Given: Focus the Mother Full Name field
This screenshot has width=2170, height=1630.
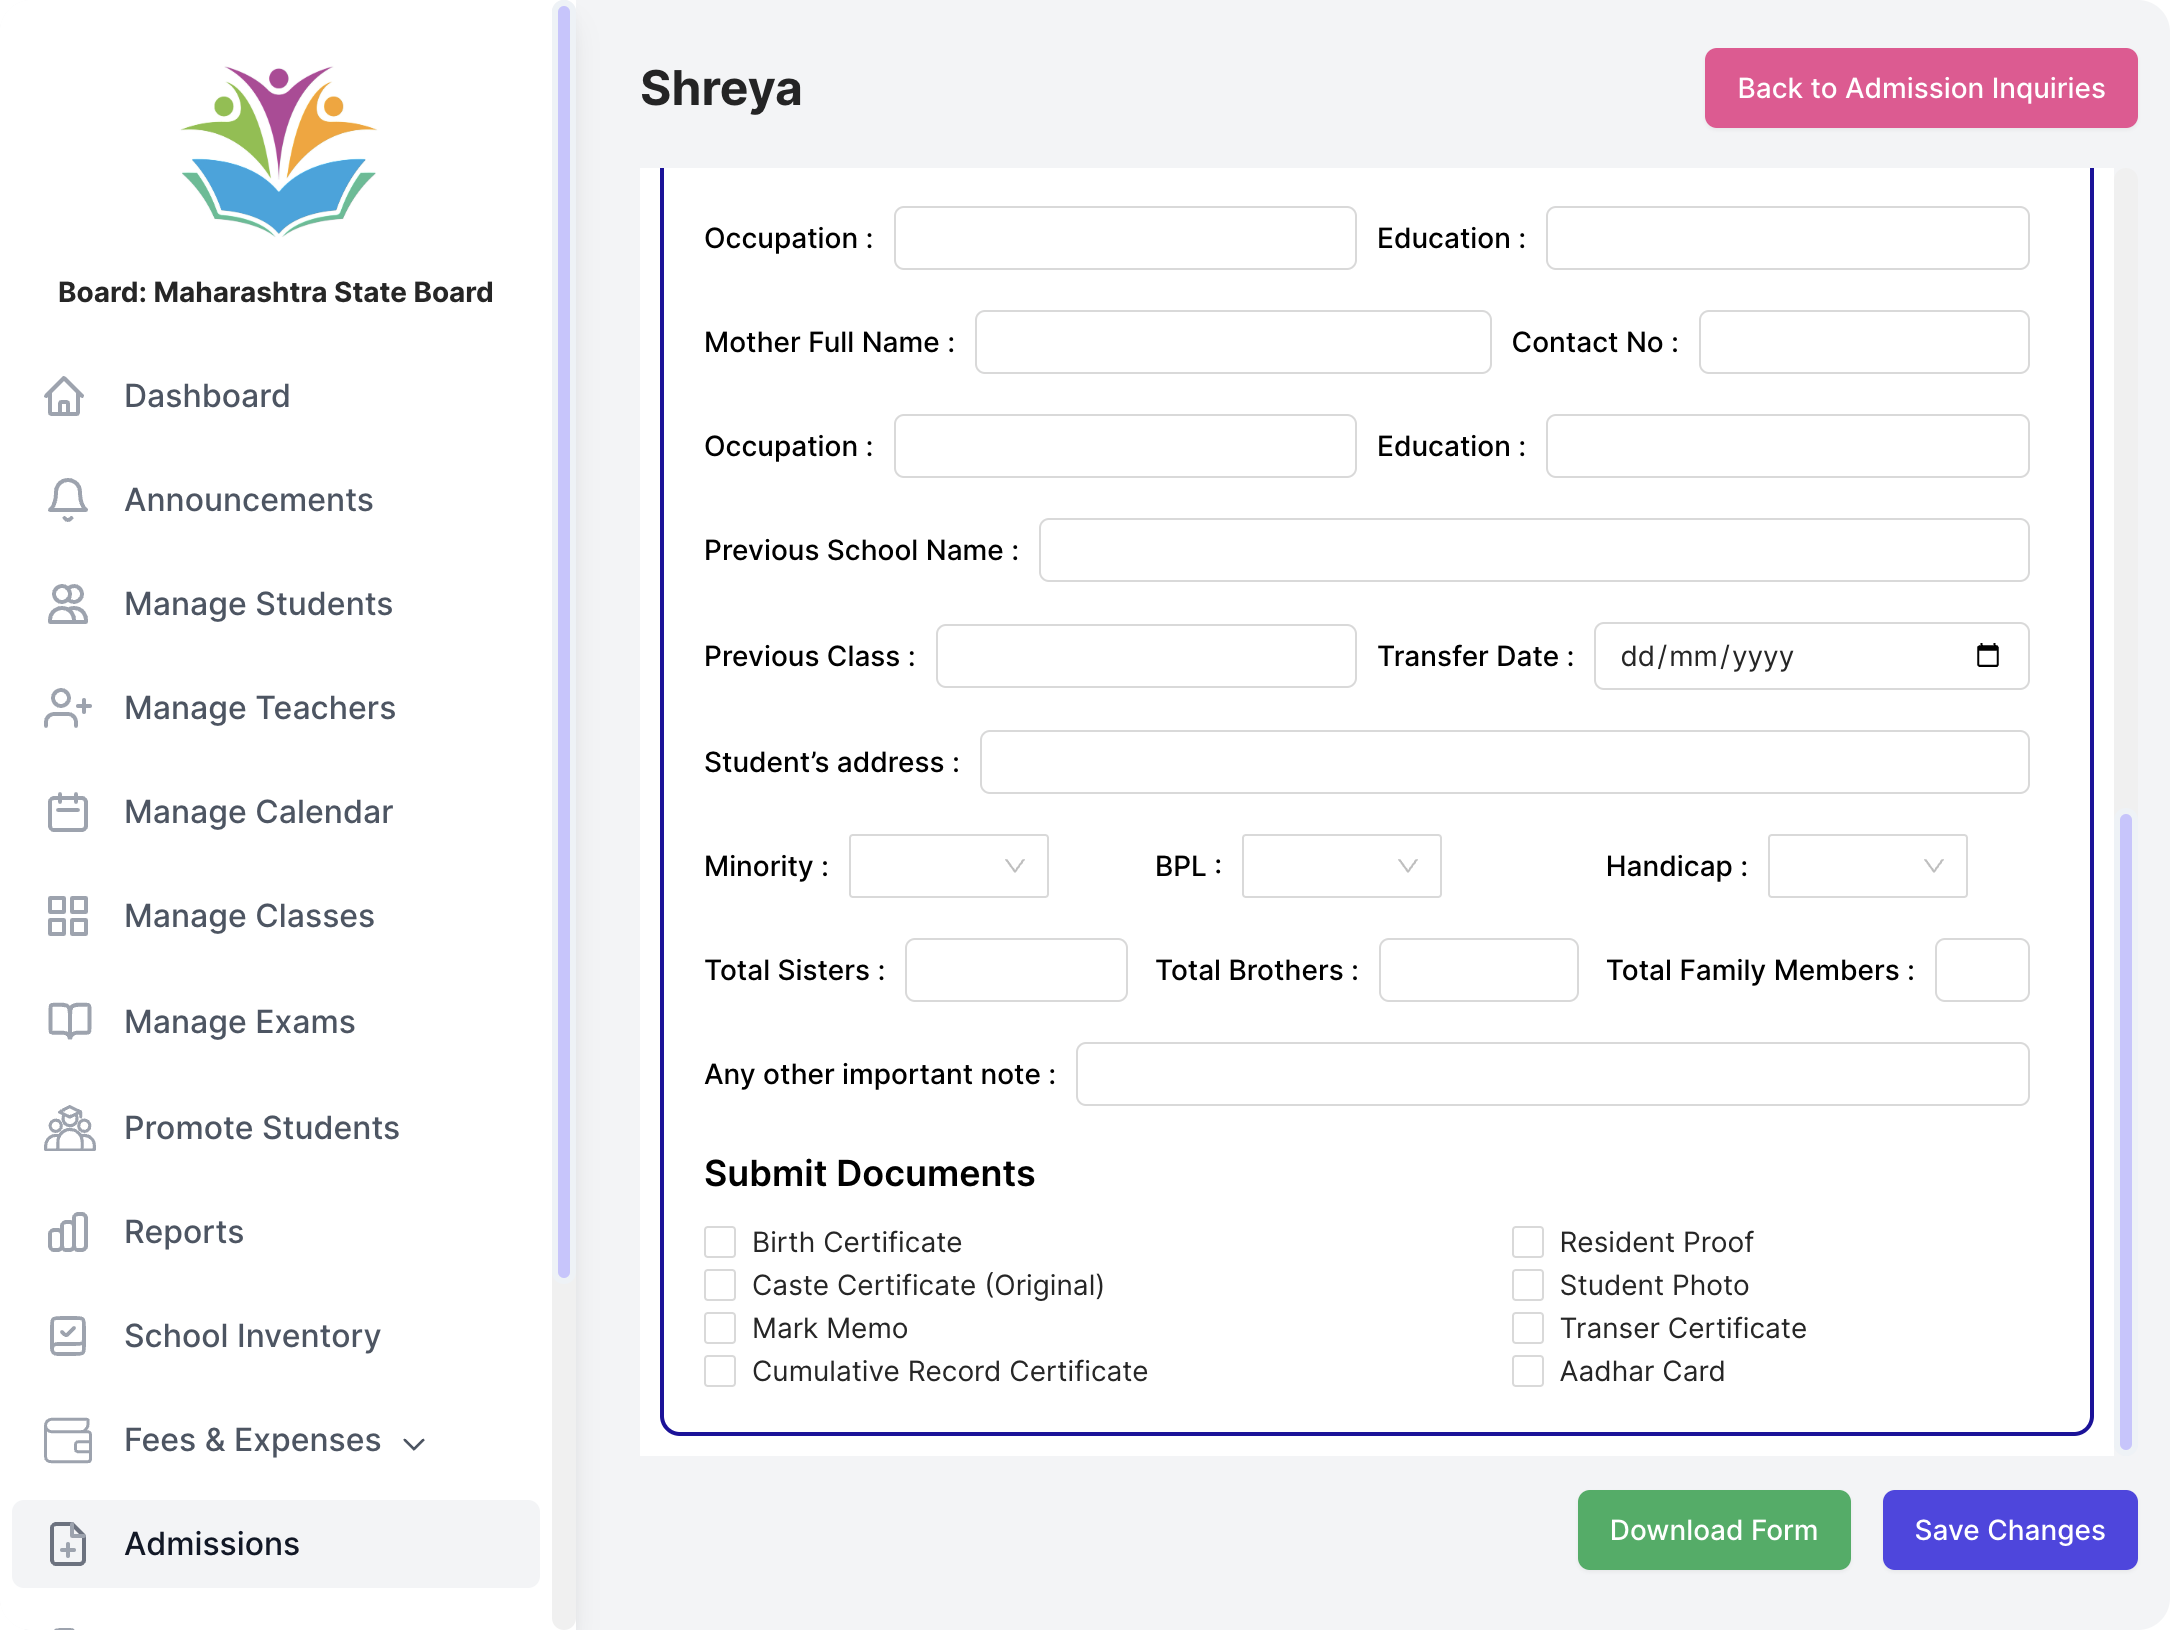Looking at the screenshot, I should tap(1233, 342).
